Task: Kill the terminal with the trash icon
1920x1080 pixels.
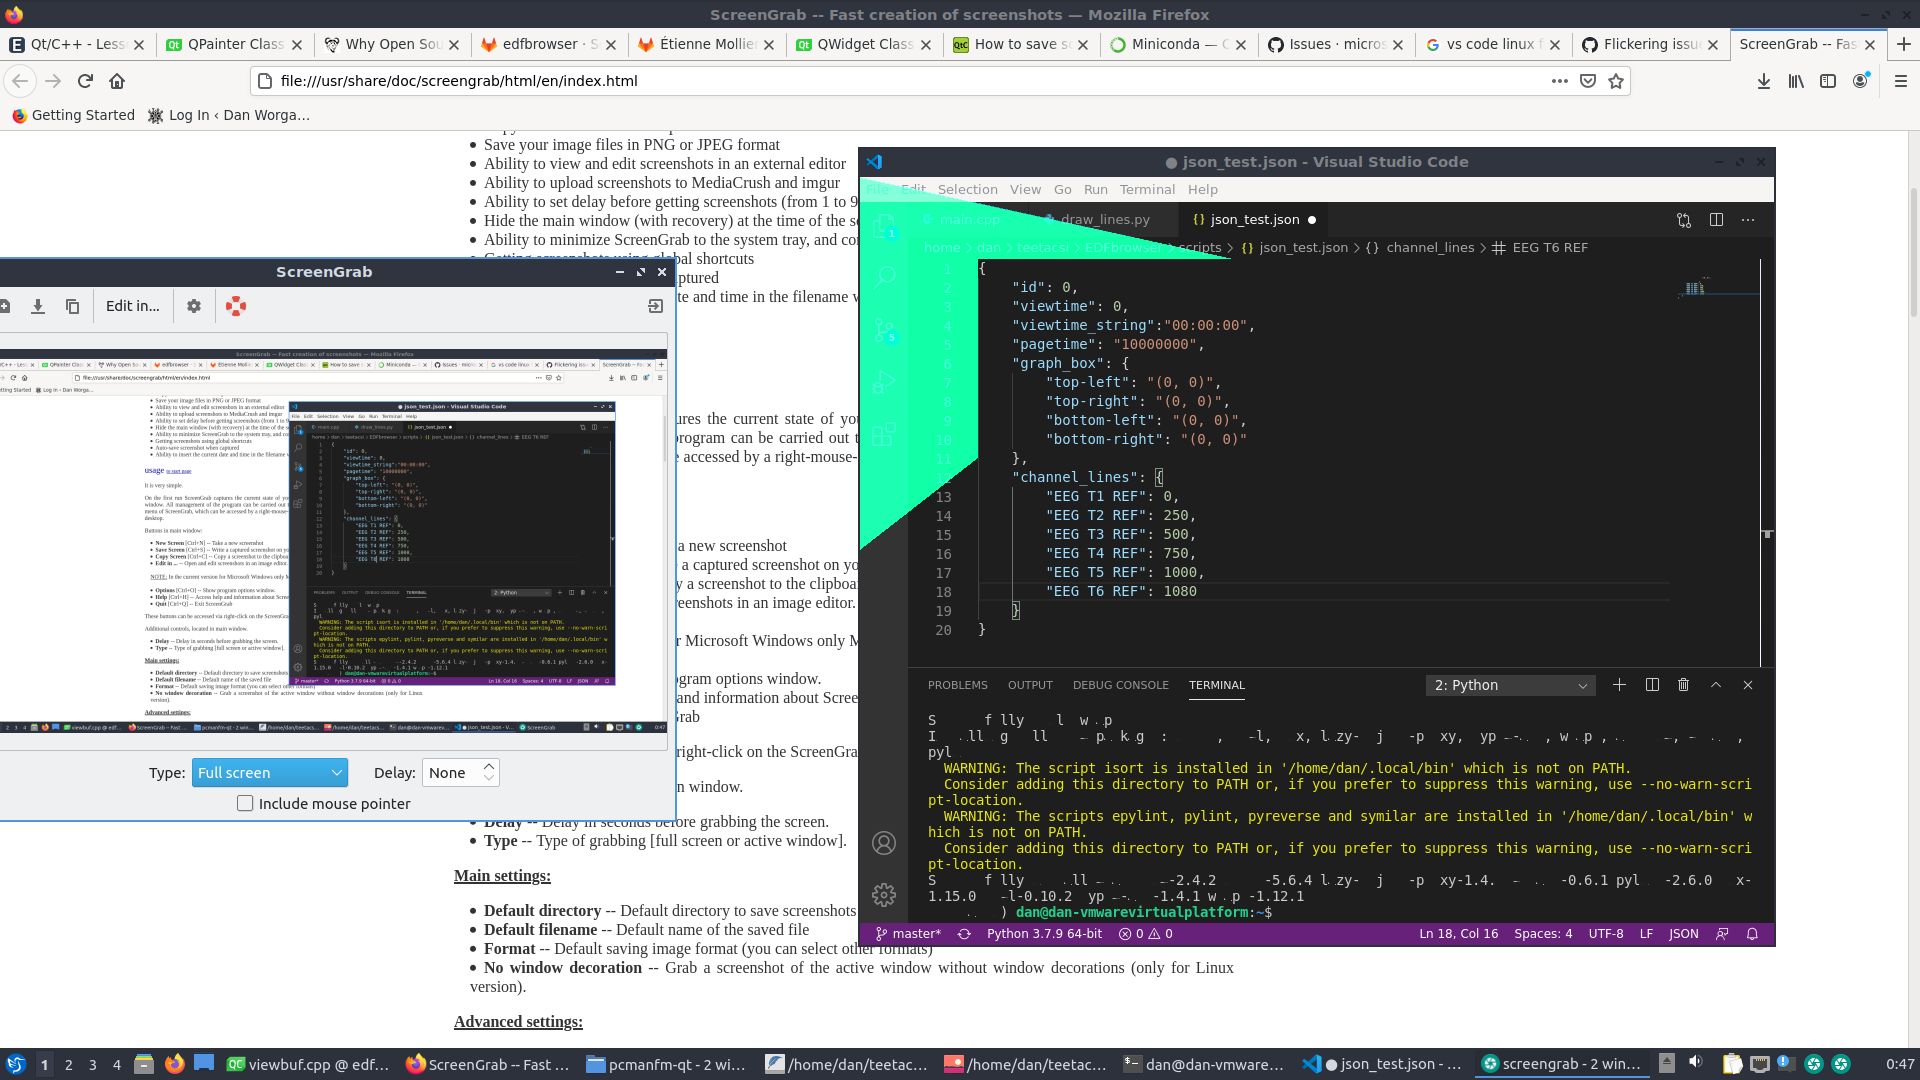Action: 1683,685
